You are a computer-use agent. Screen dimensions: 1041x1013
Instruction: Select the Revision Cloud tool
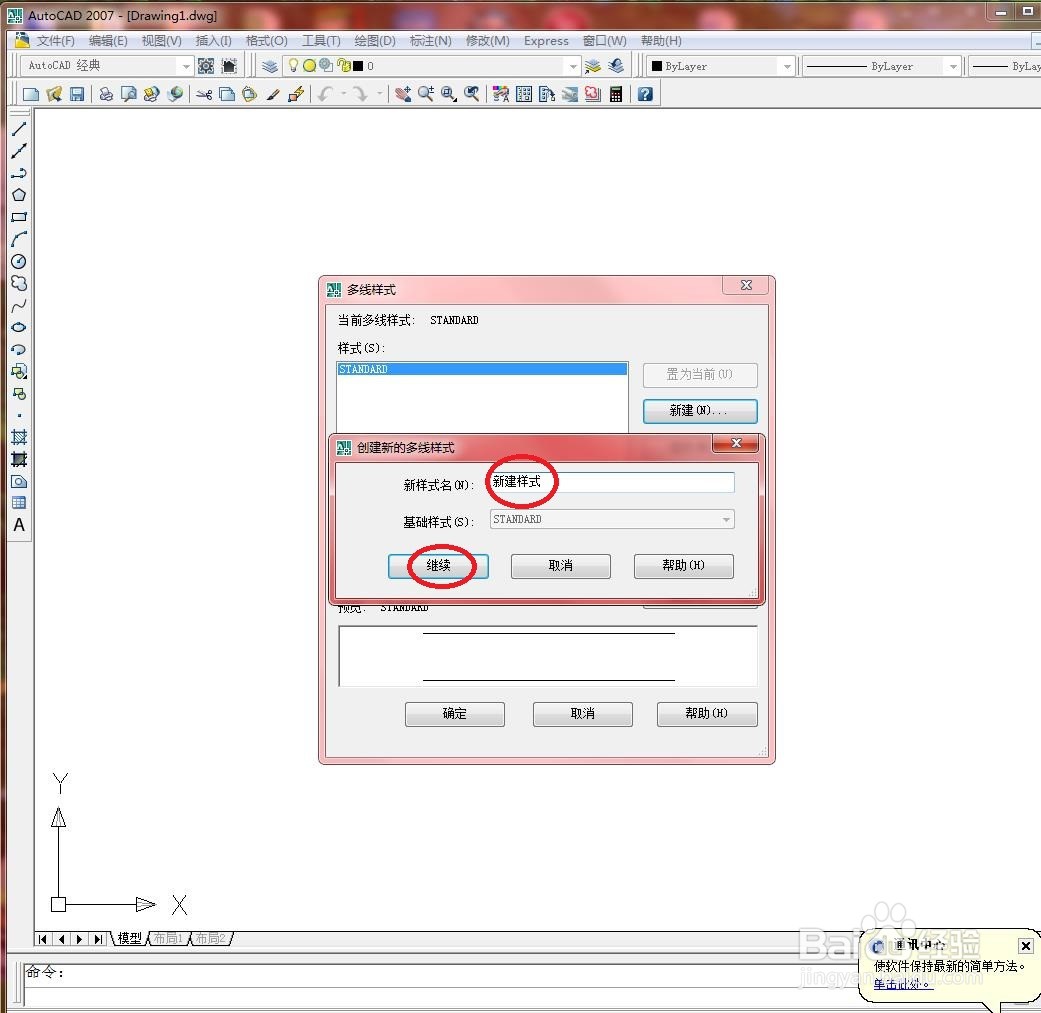coord(19,283)
